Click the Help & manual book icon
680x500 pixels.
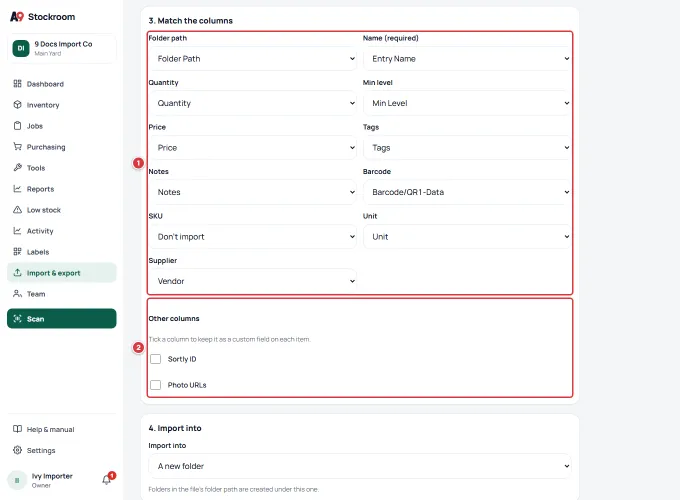(17, 429)
